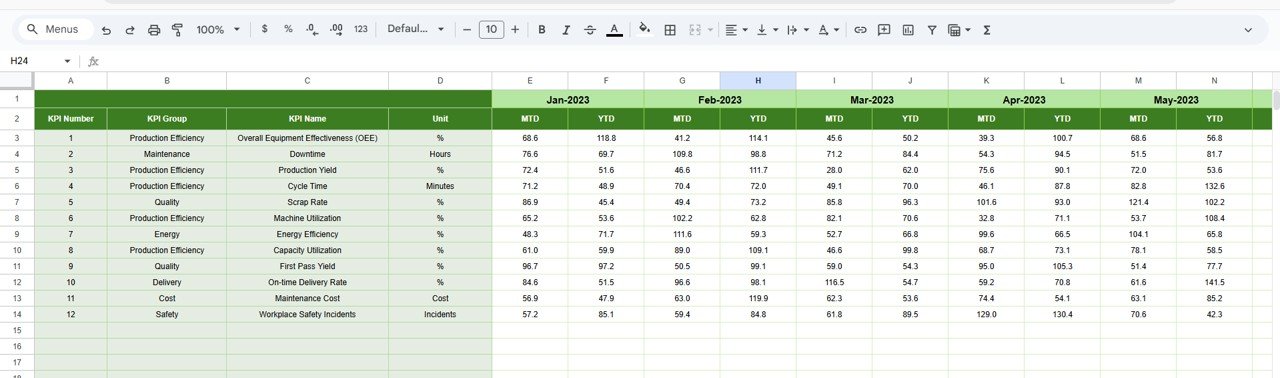The image size is (1280, 378).
Task: Click the Jan-2023 header cell
Action: pyautogui.click(x=568, y=99)
